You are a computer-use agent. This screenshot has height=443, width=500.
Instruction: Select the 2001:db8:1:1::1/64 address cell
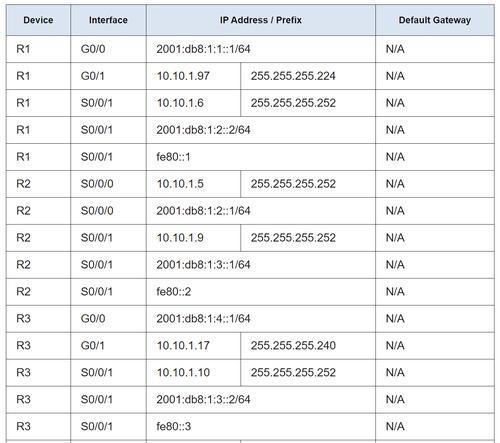click(x=261, y=49)
